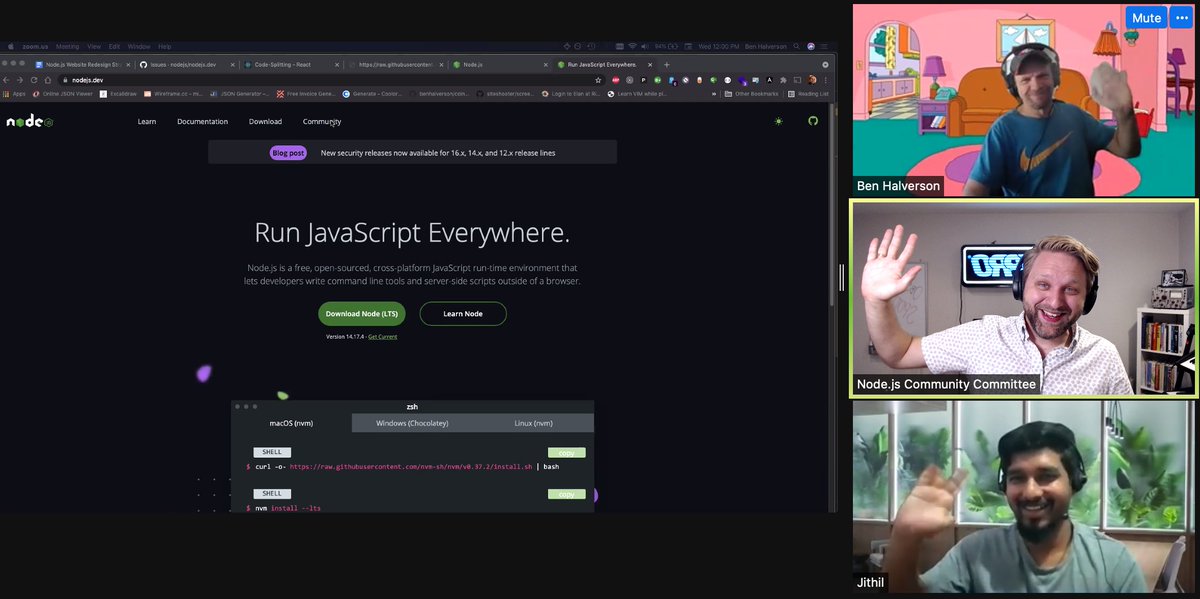Click the Chrome profile avatar
This screenshot has width=1200, height=599.
coord(812,80)
